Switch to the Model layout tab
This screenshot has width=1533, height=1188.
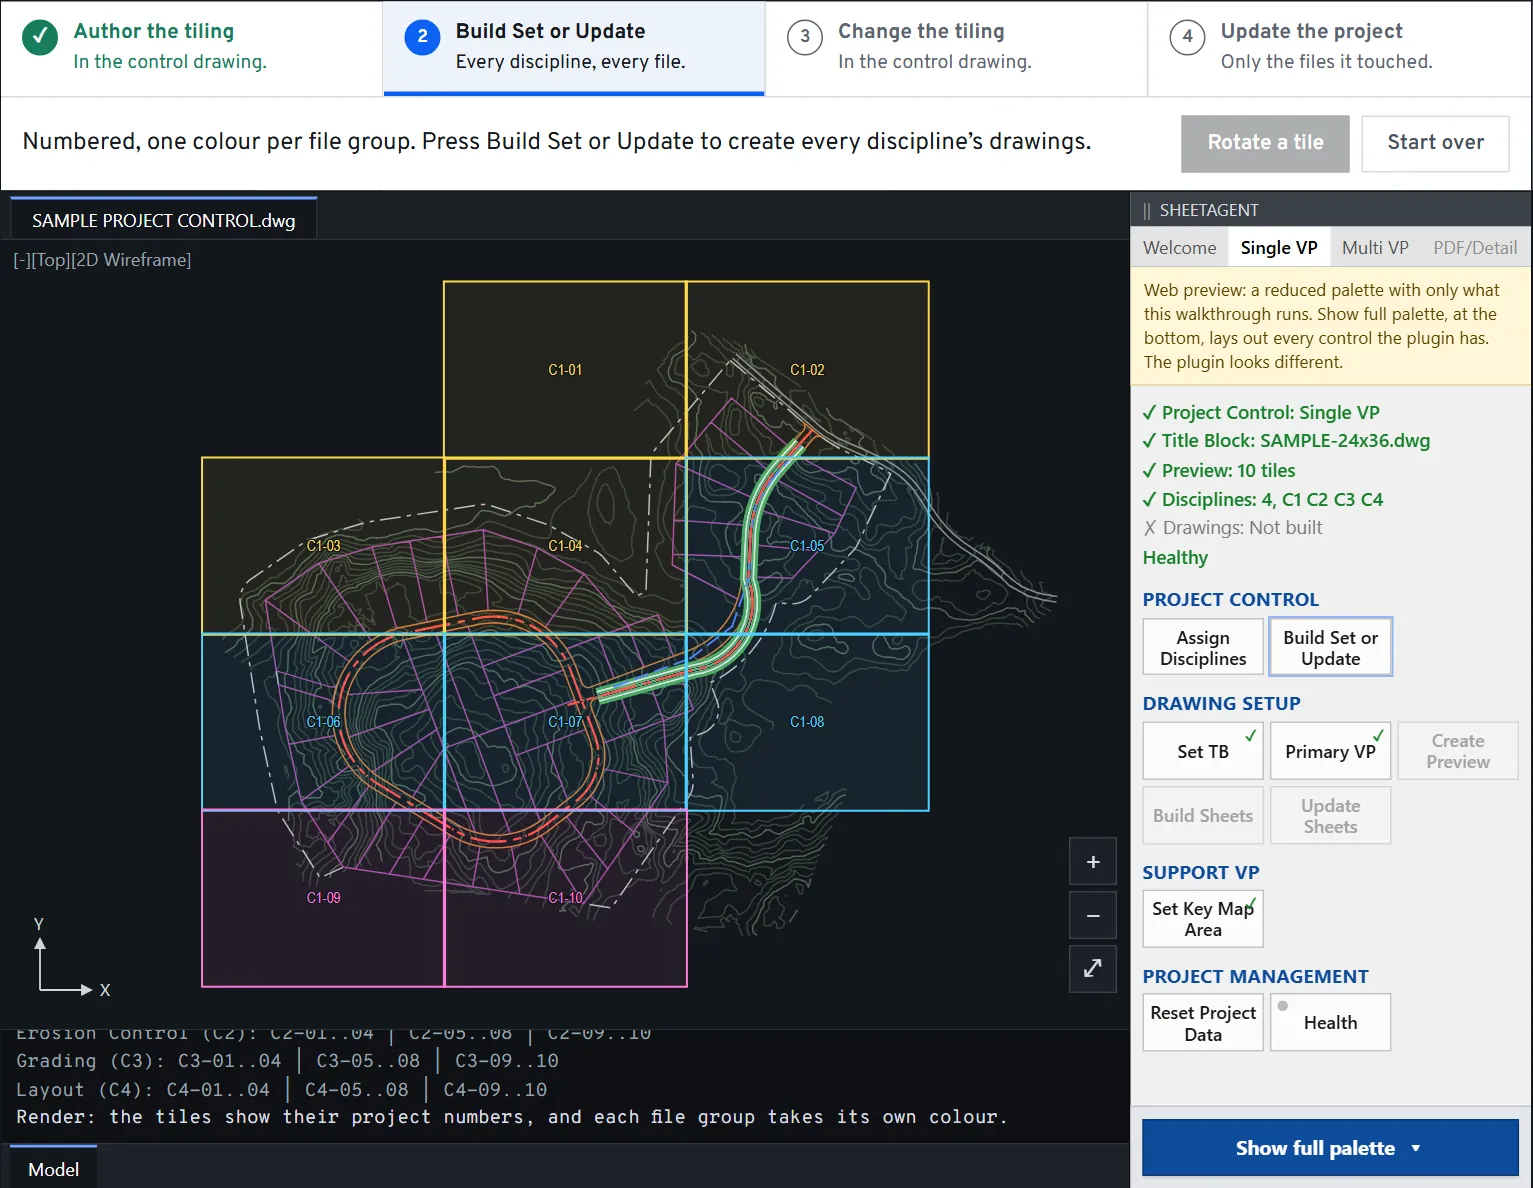[x=54, y=1169]
